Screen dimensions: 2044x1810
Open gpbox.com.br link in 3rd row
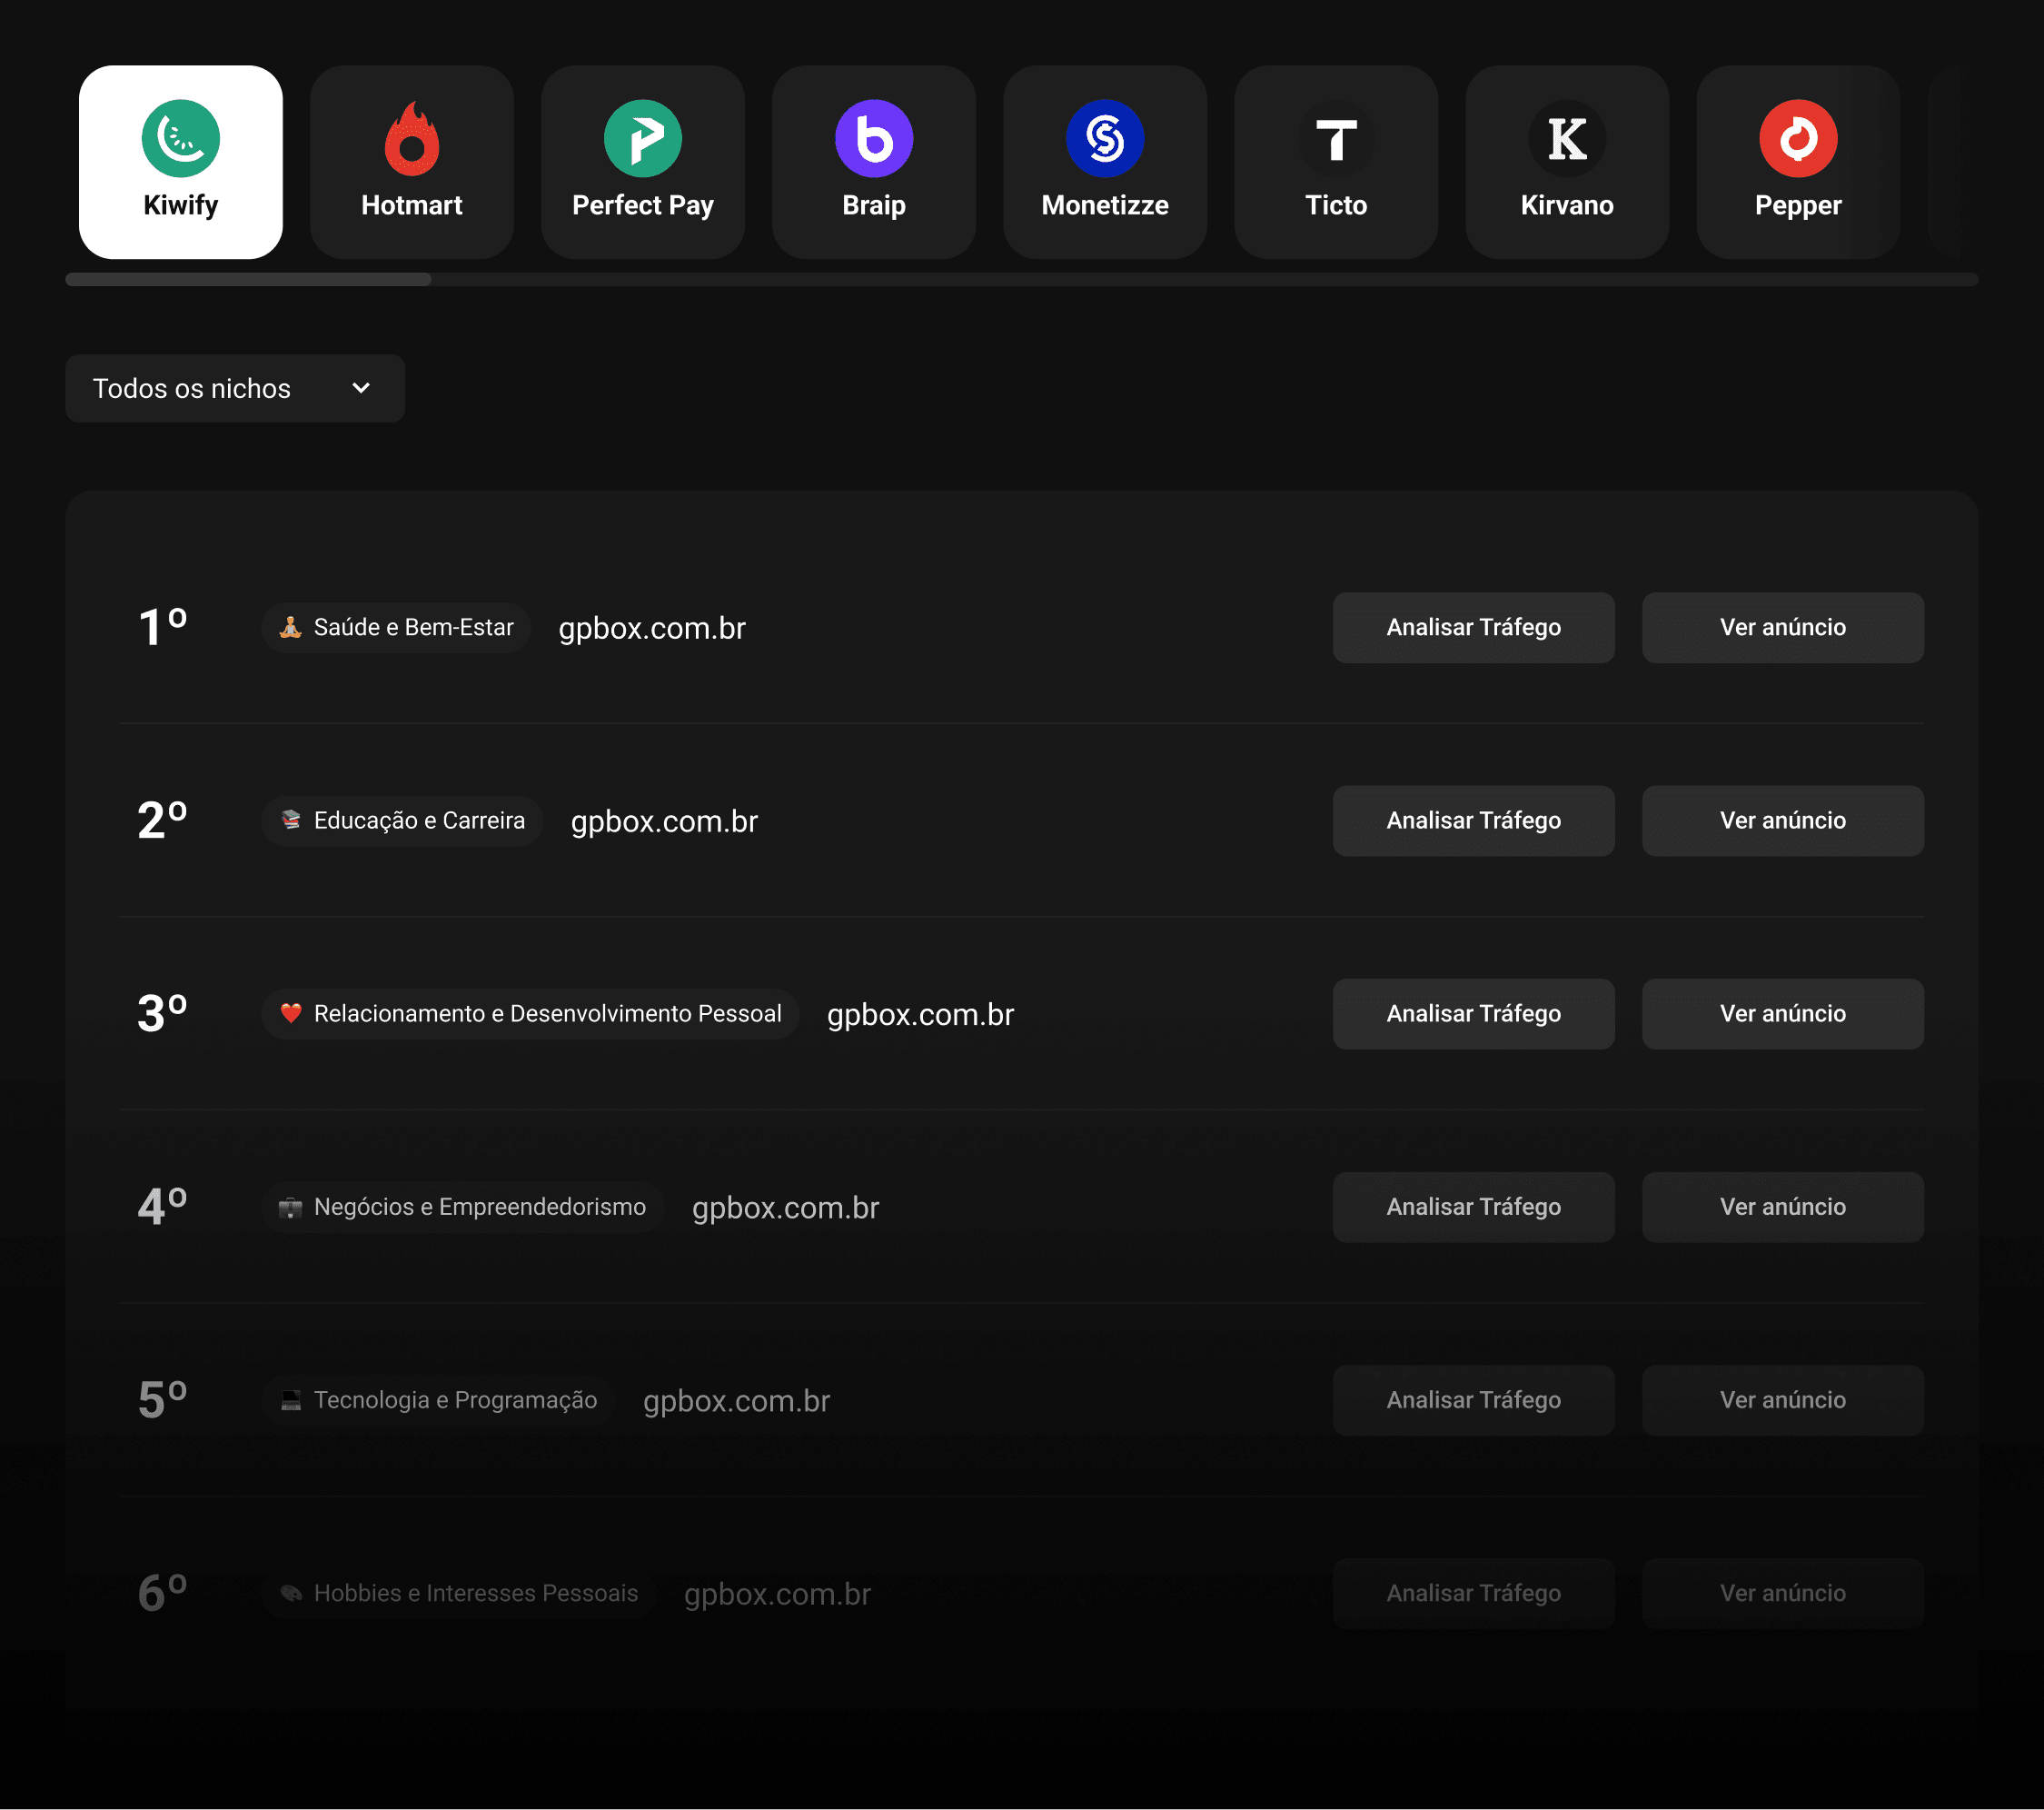point(920,1014)
